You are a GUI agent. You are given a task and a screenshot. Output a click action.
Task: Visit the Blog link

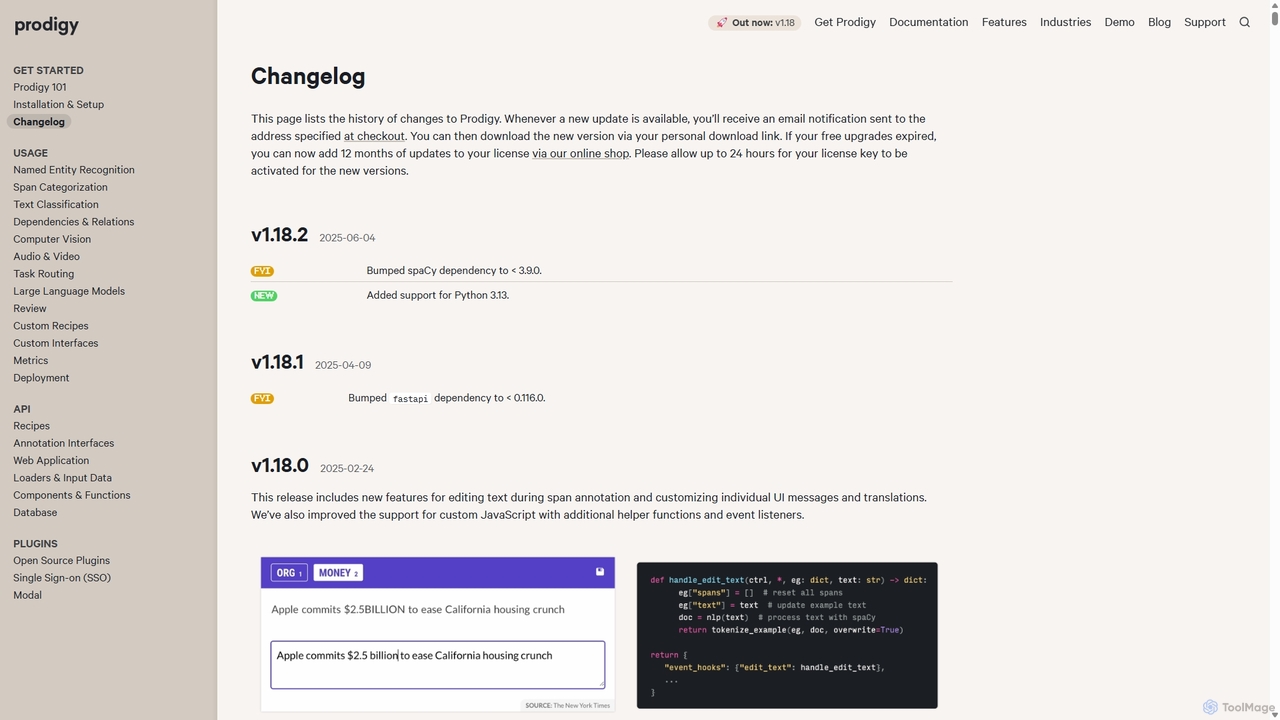point(1159,22)
